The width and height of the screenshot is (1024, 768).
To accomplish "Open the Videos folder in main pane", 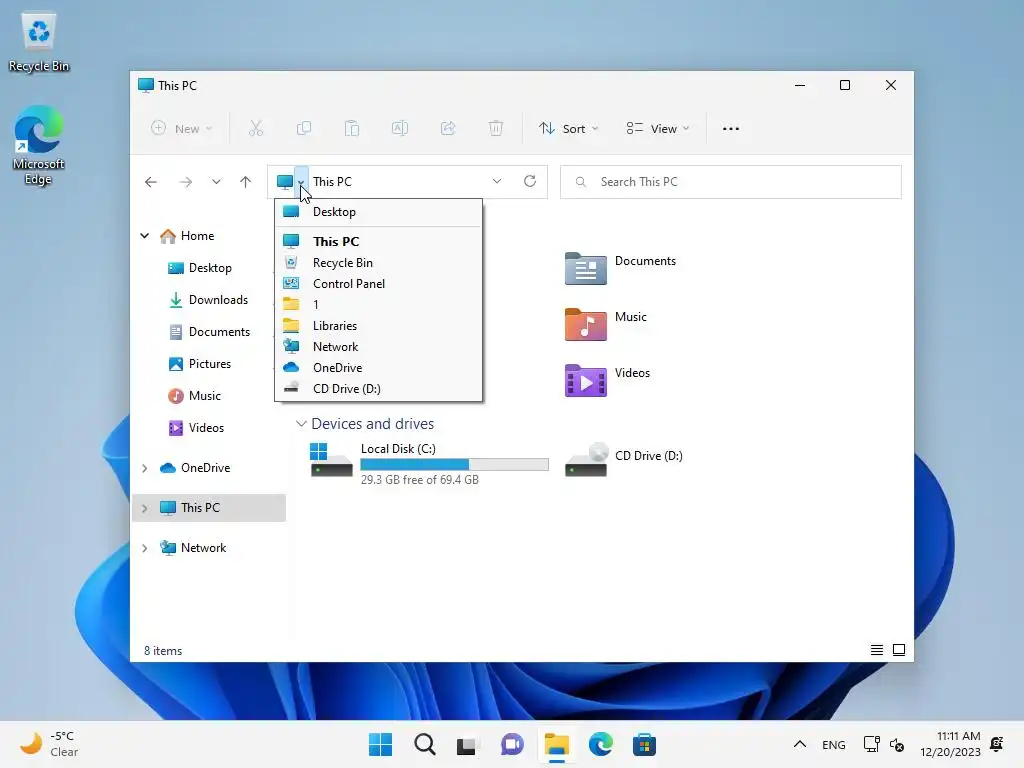I will (x=585, y=380).
